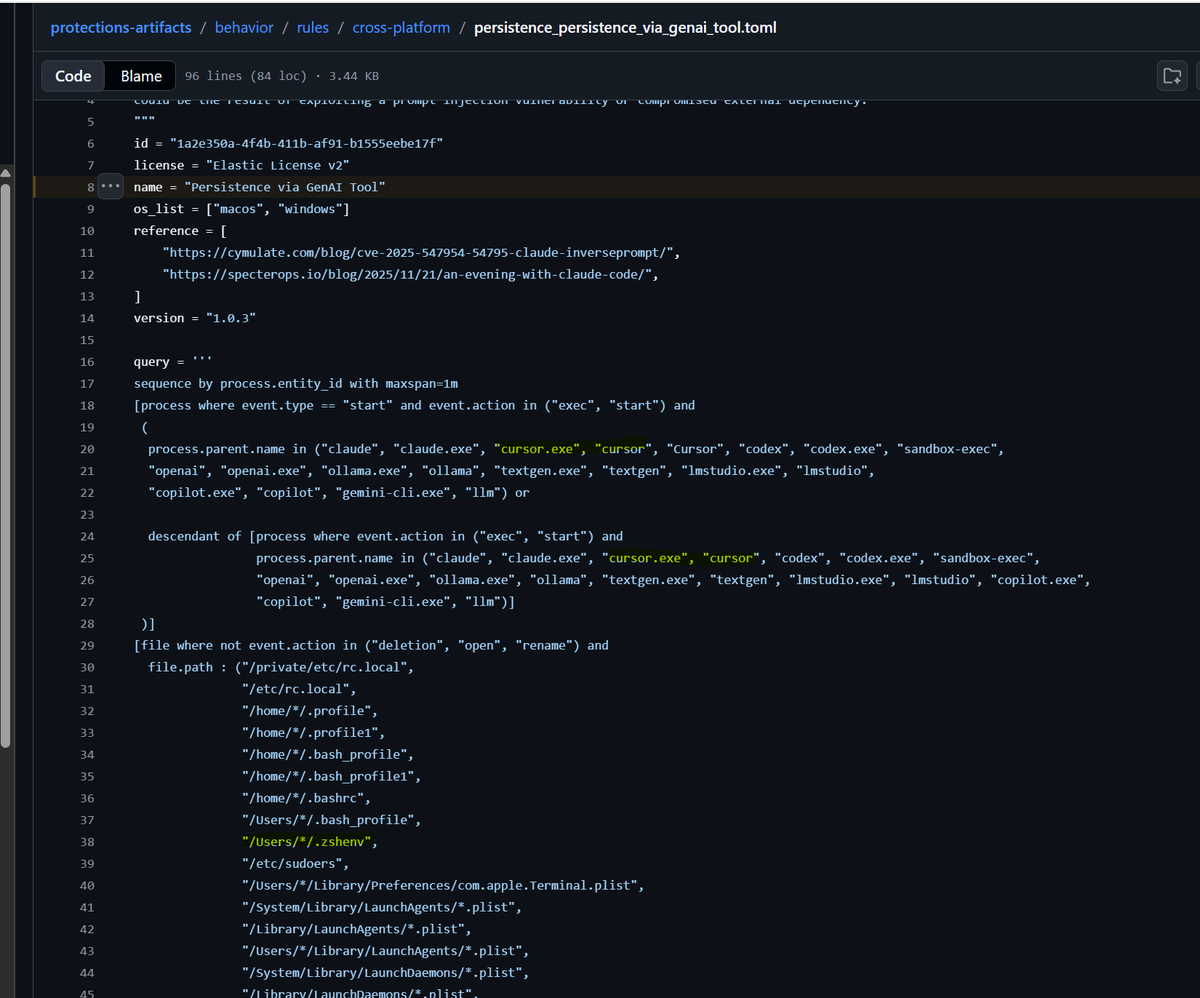Click the id value "1a2e350a-4f4b-411b-af91-b1555eebe17f"
Image resolution: width=1200 pixels, height=998 pixels.
click(306, 143)
